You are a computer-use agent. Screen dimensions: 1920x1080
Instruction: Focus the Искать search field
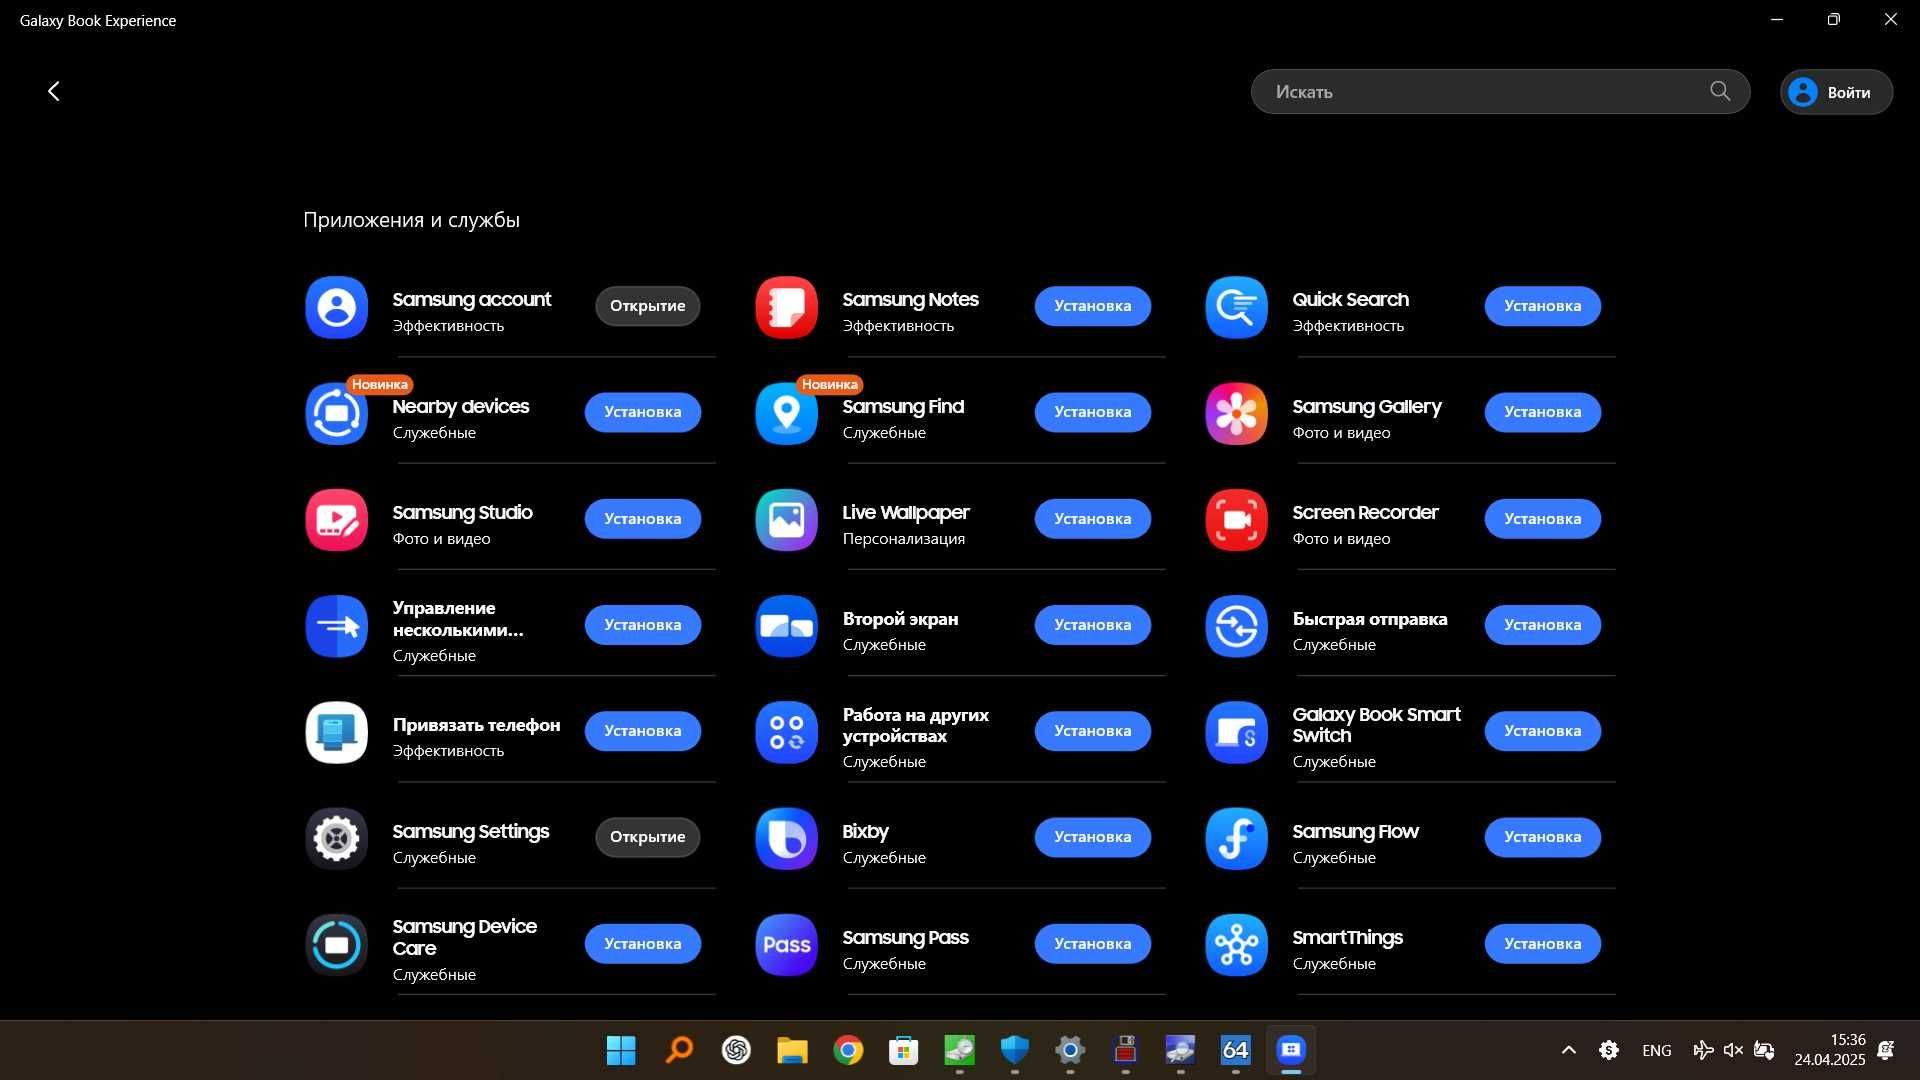click(x=1500, y=91)
